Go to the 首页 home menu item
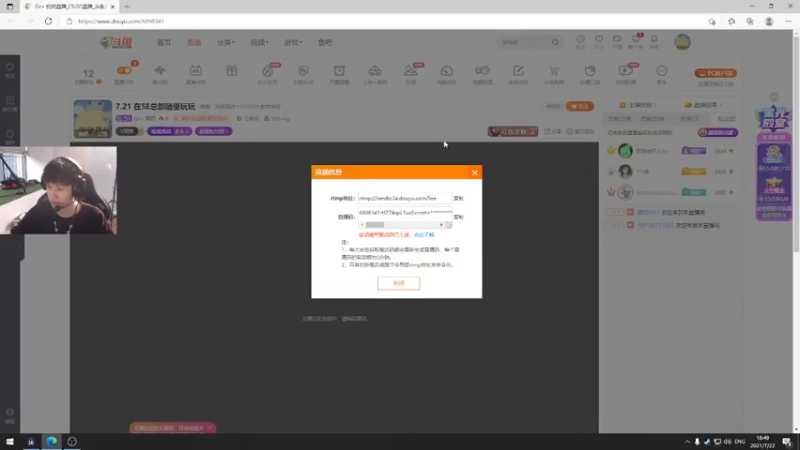Screen dimensions: 800x450 [x=164, y=42]
